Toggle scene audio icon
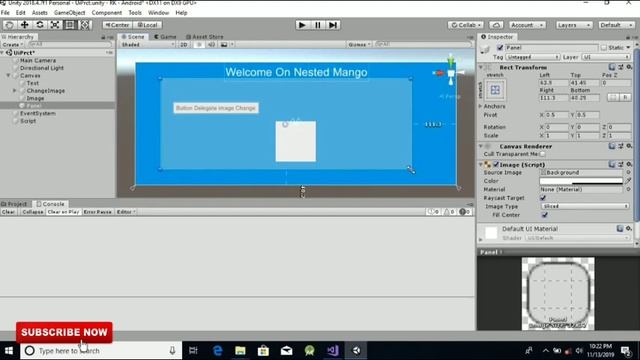This screenshot has width=640, height=360. click(211, 44)
